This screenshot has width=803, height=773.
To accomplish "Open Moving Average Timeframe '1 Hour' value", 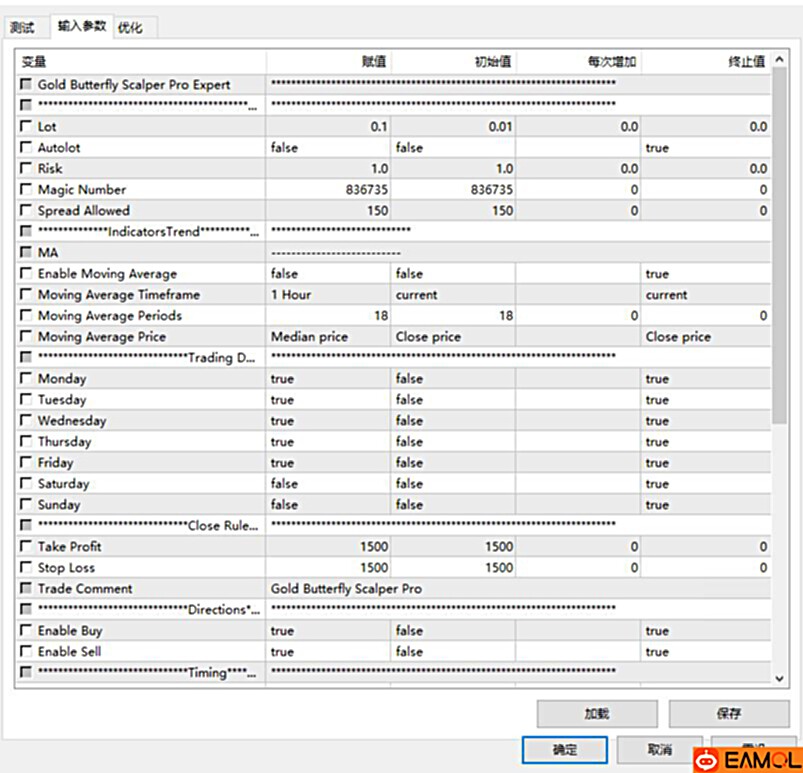I will [327, 295].
